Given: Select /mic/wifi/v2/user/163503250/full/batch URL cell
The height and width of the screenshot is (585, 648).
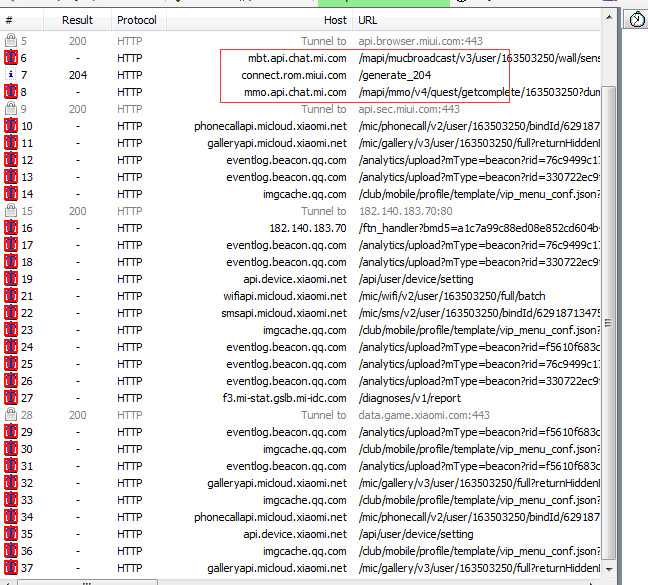Looking at the screenshot, I should pyautogui.click(x=452, y=296).
